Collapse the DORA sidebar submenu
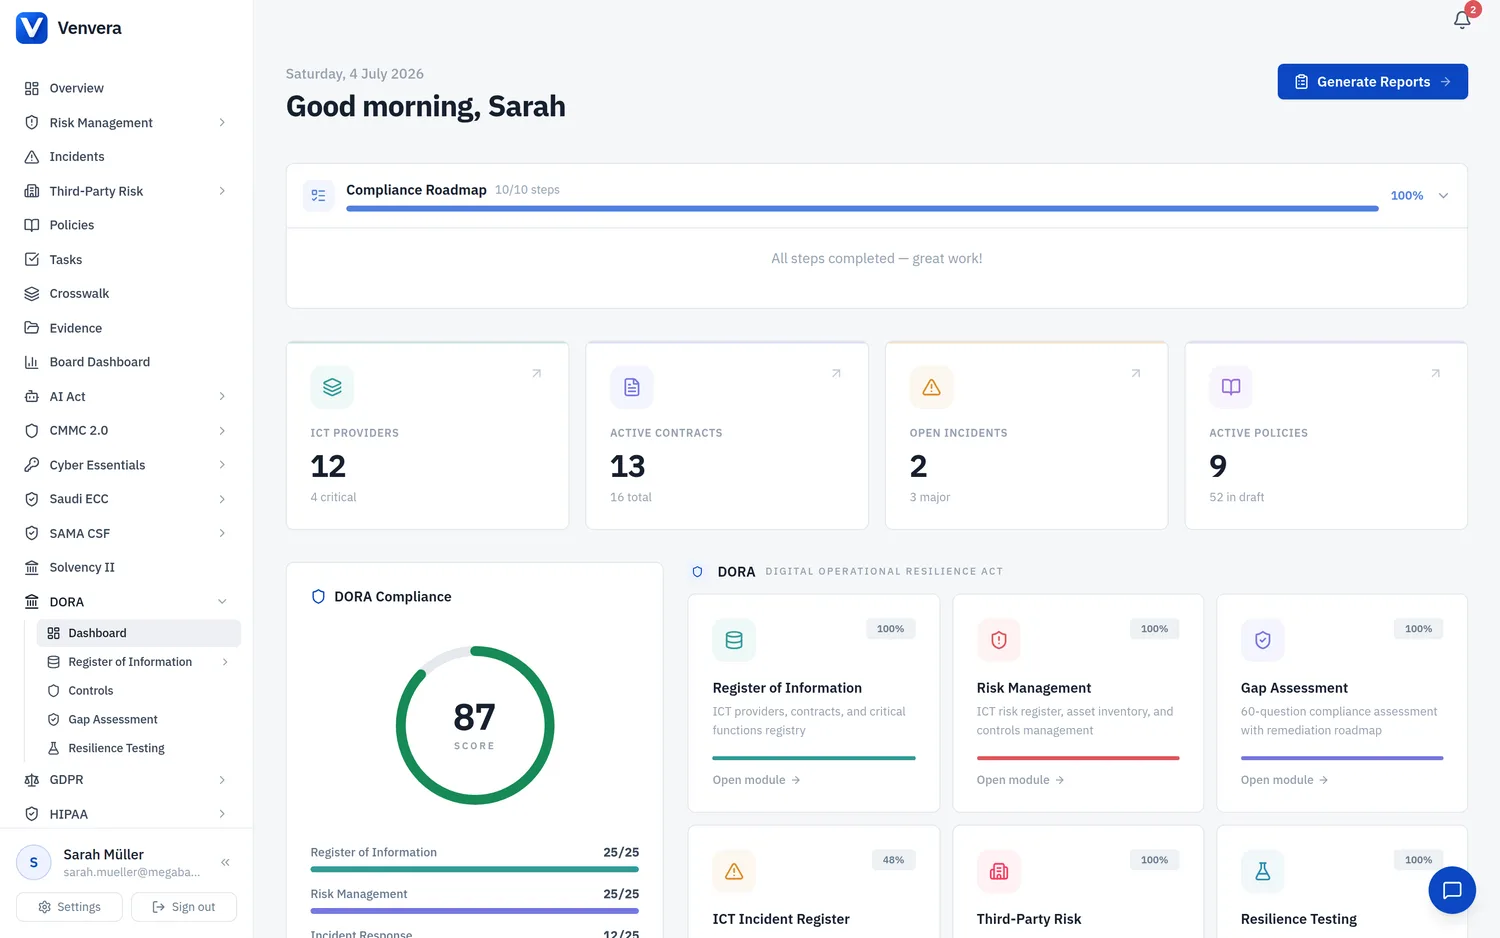Viewport: 1500px width, 938px height. point(222,602)
